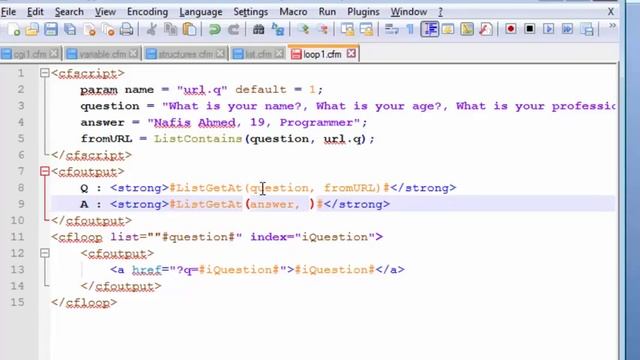Click the closing </cfloop> tag on line 15

84,302
